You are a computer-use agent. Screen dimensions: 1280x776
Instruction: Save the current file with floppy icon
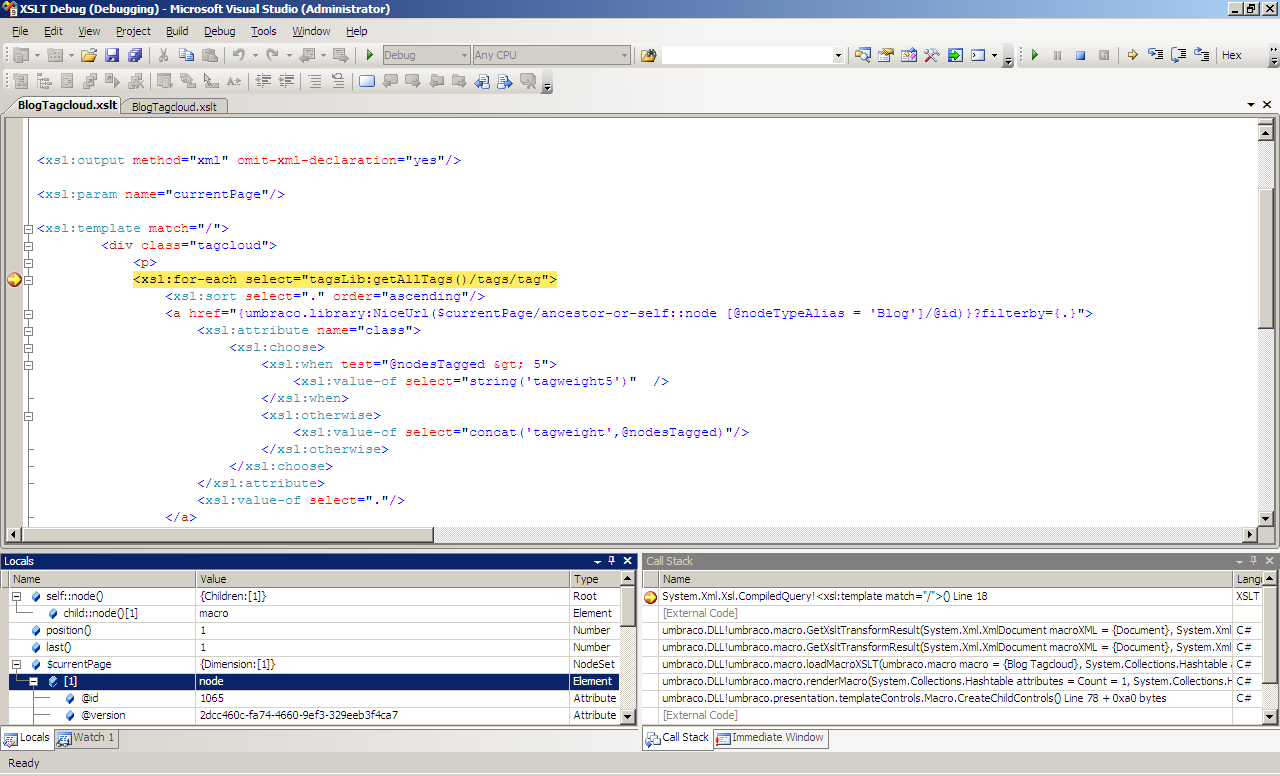pyautogui.click(x=112, y=55)
